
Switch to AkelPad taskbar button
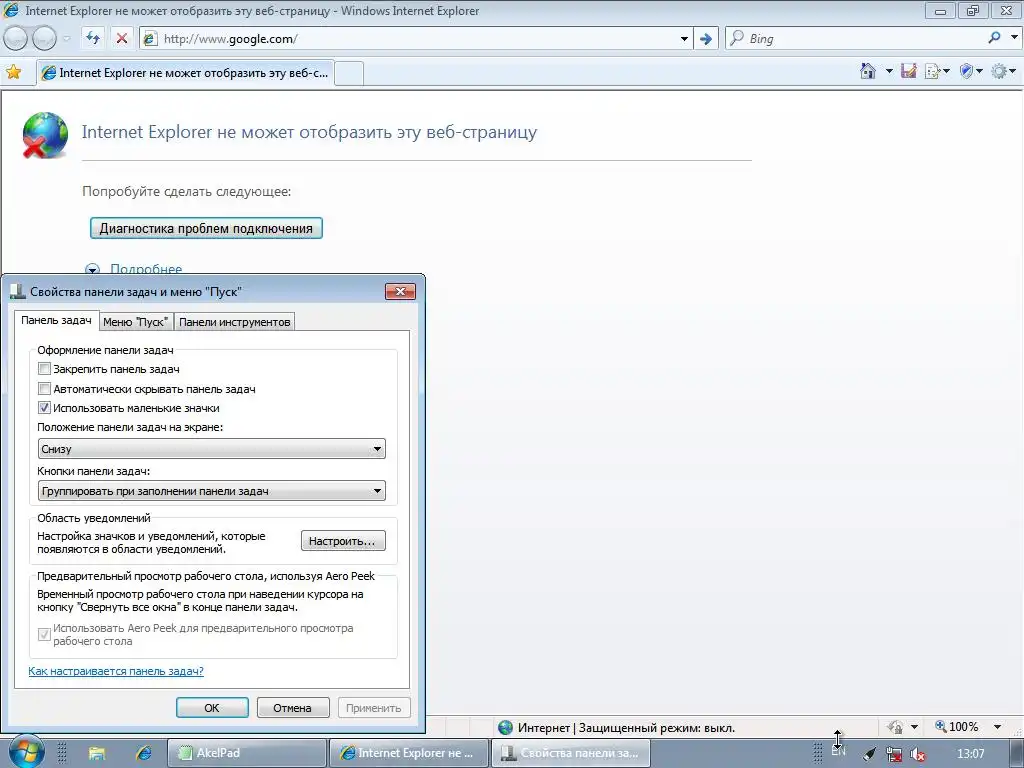pos(247,753)
